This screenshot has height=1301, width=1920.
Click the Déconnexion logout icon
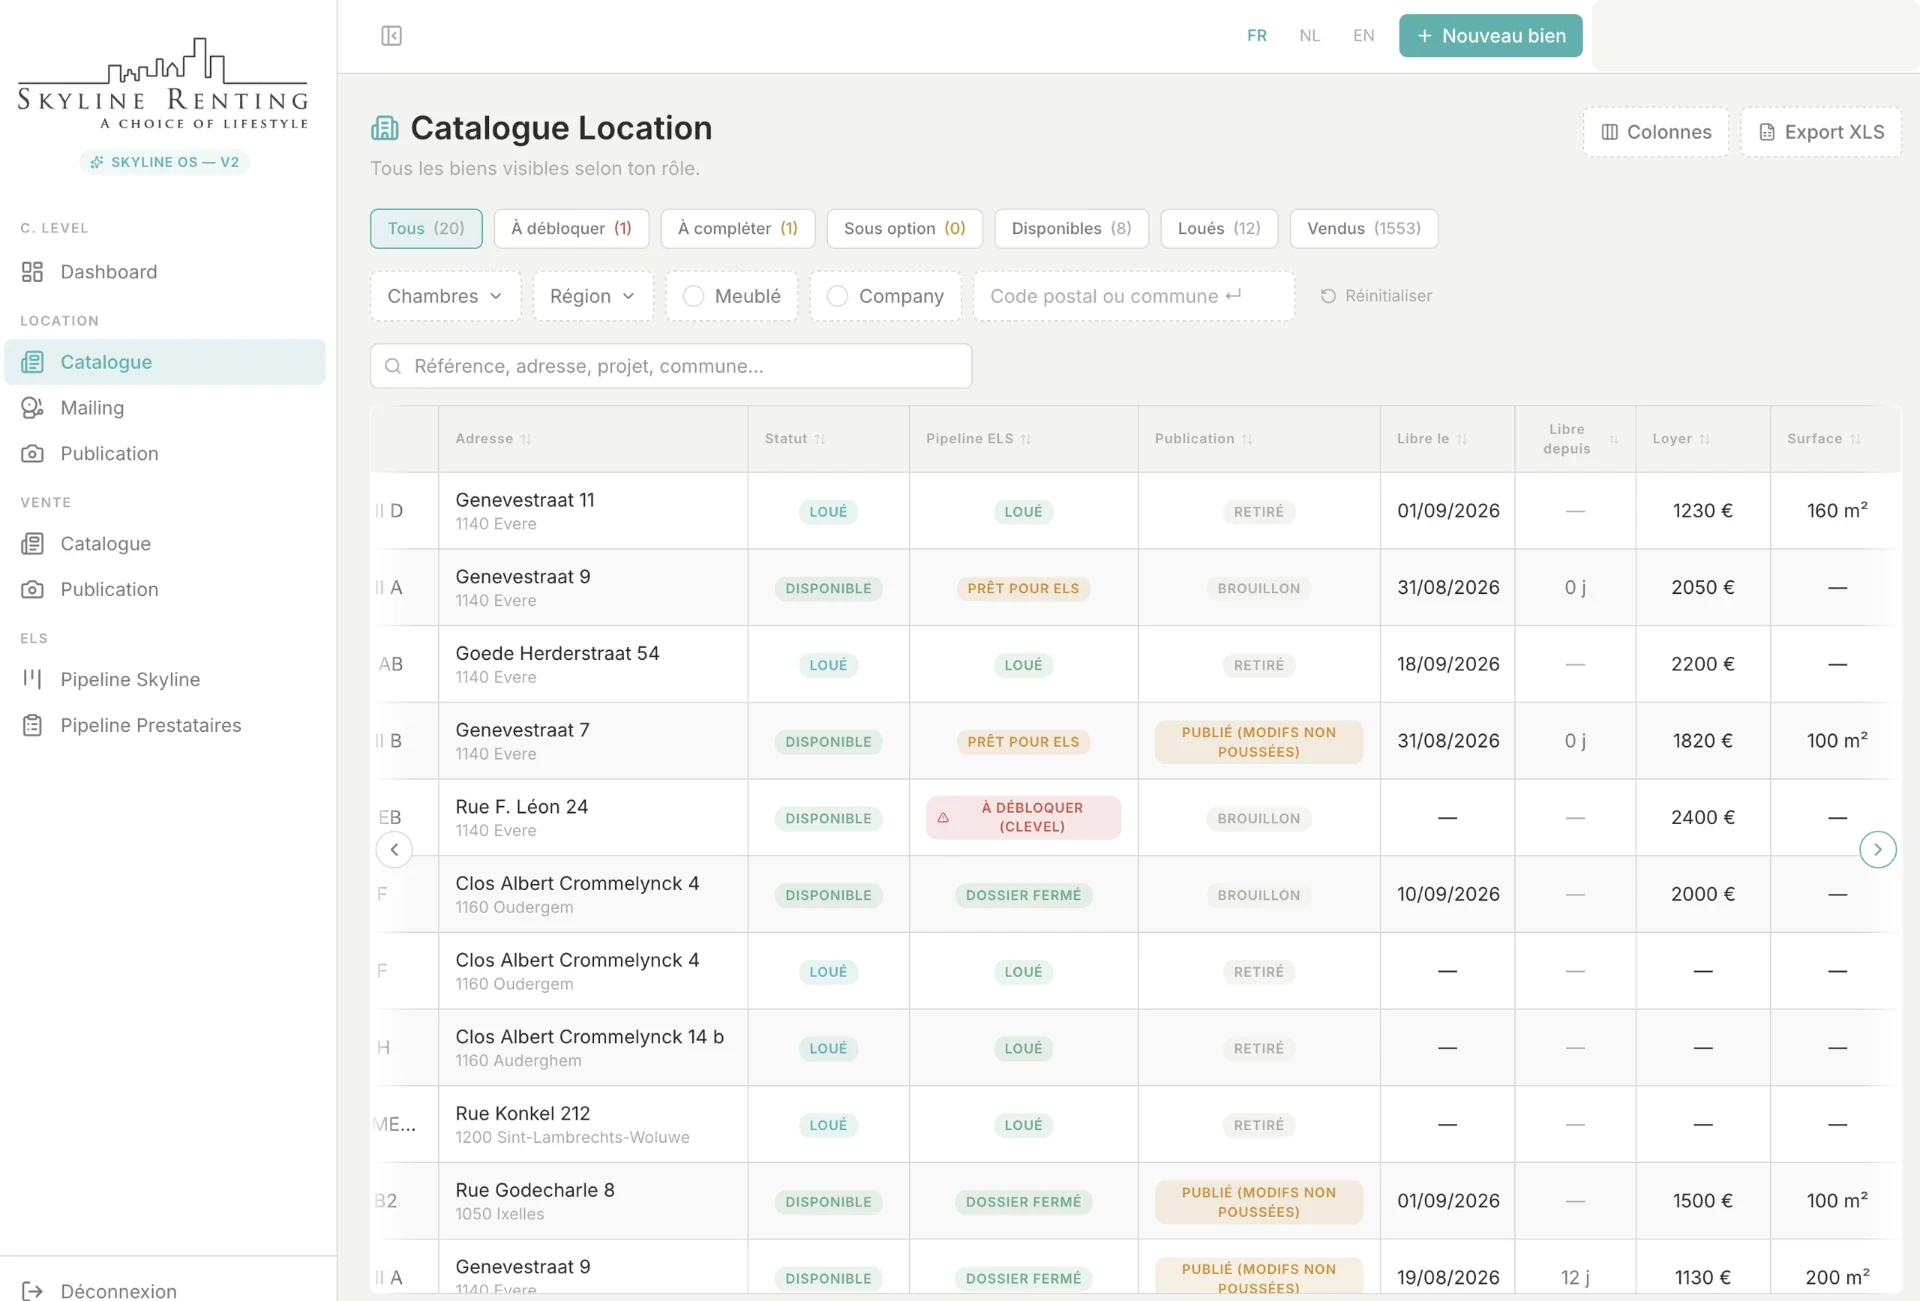point(32,1291)
